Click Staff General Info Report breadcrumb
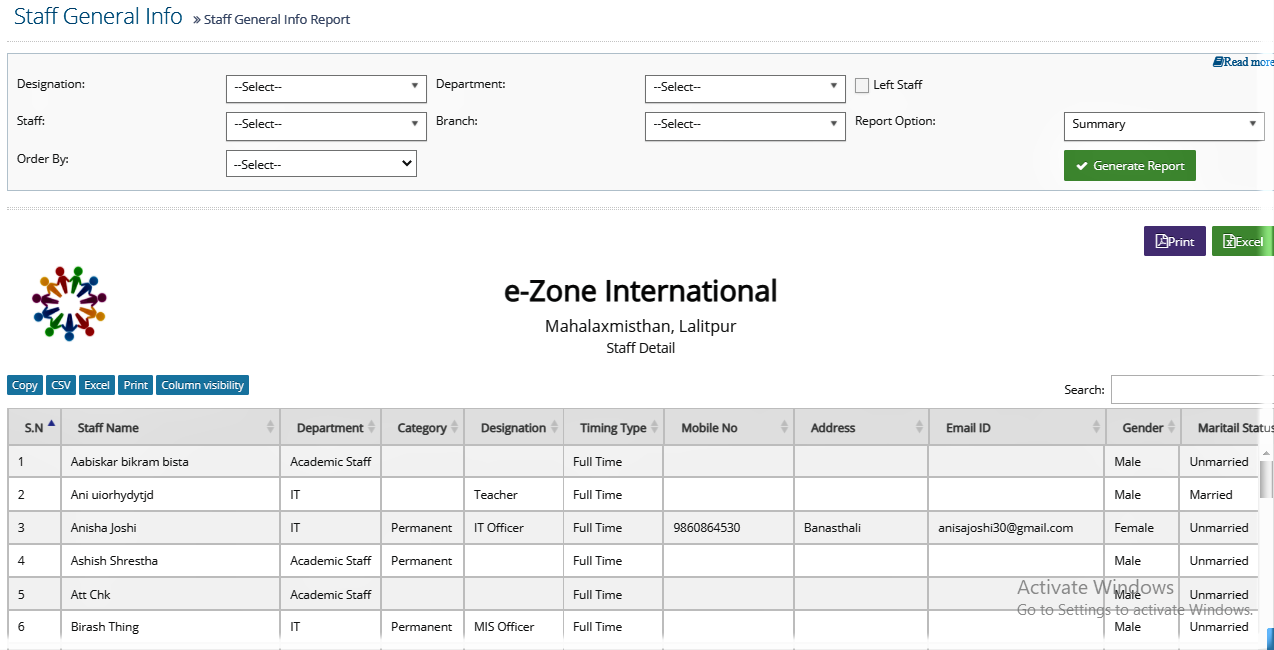The image size is (1274, 650). [x=277, y=20]
